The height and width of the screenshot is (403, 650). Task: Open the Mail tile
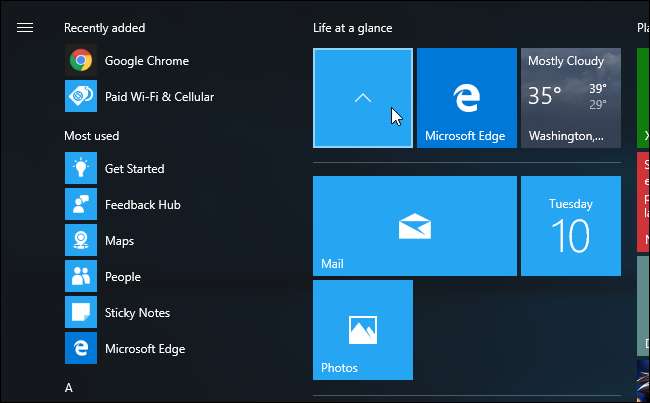point(415,226)
